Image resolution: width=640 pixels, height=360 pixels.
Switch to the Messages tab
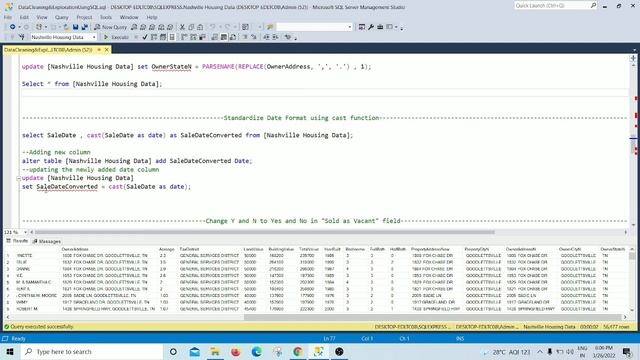point(47,241)
